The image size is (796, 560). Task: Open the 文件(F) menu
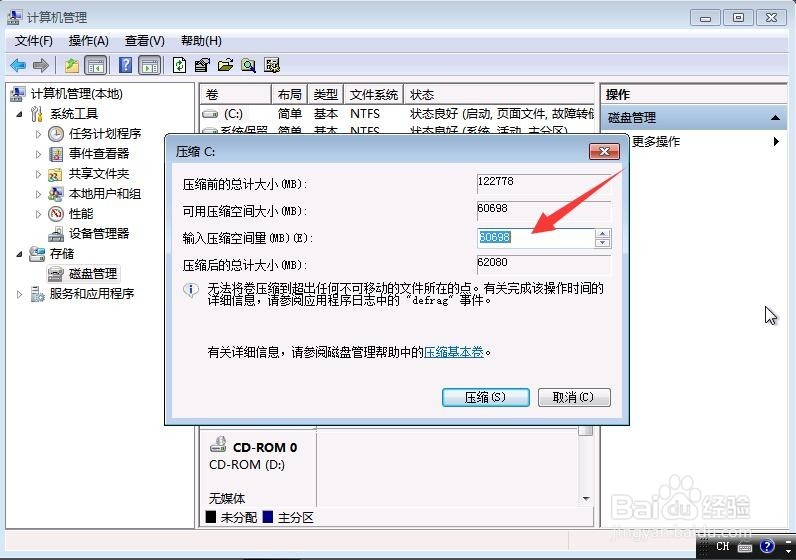(34, 41)
